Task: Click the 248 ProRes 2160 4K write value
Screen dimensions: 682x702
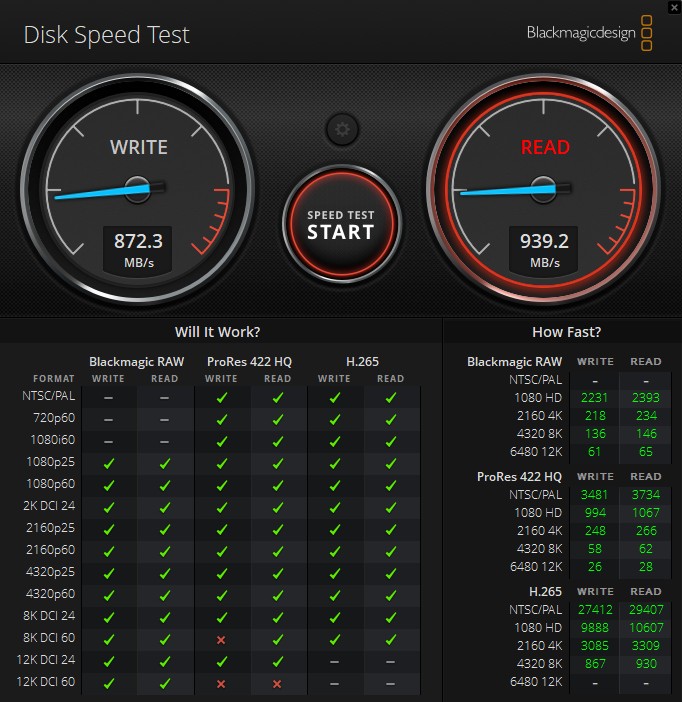Action: pyautogui.click(x=595, y=531)
